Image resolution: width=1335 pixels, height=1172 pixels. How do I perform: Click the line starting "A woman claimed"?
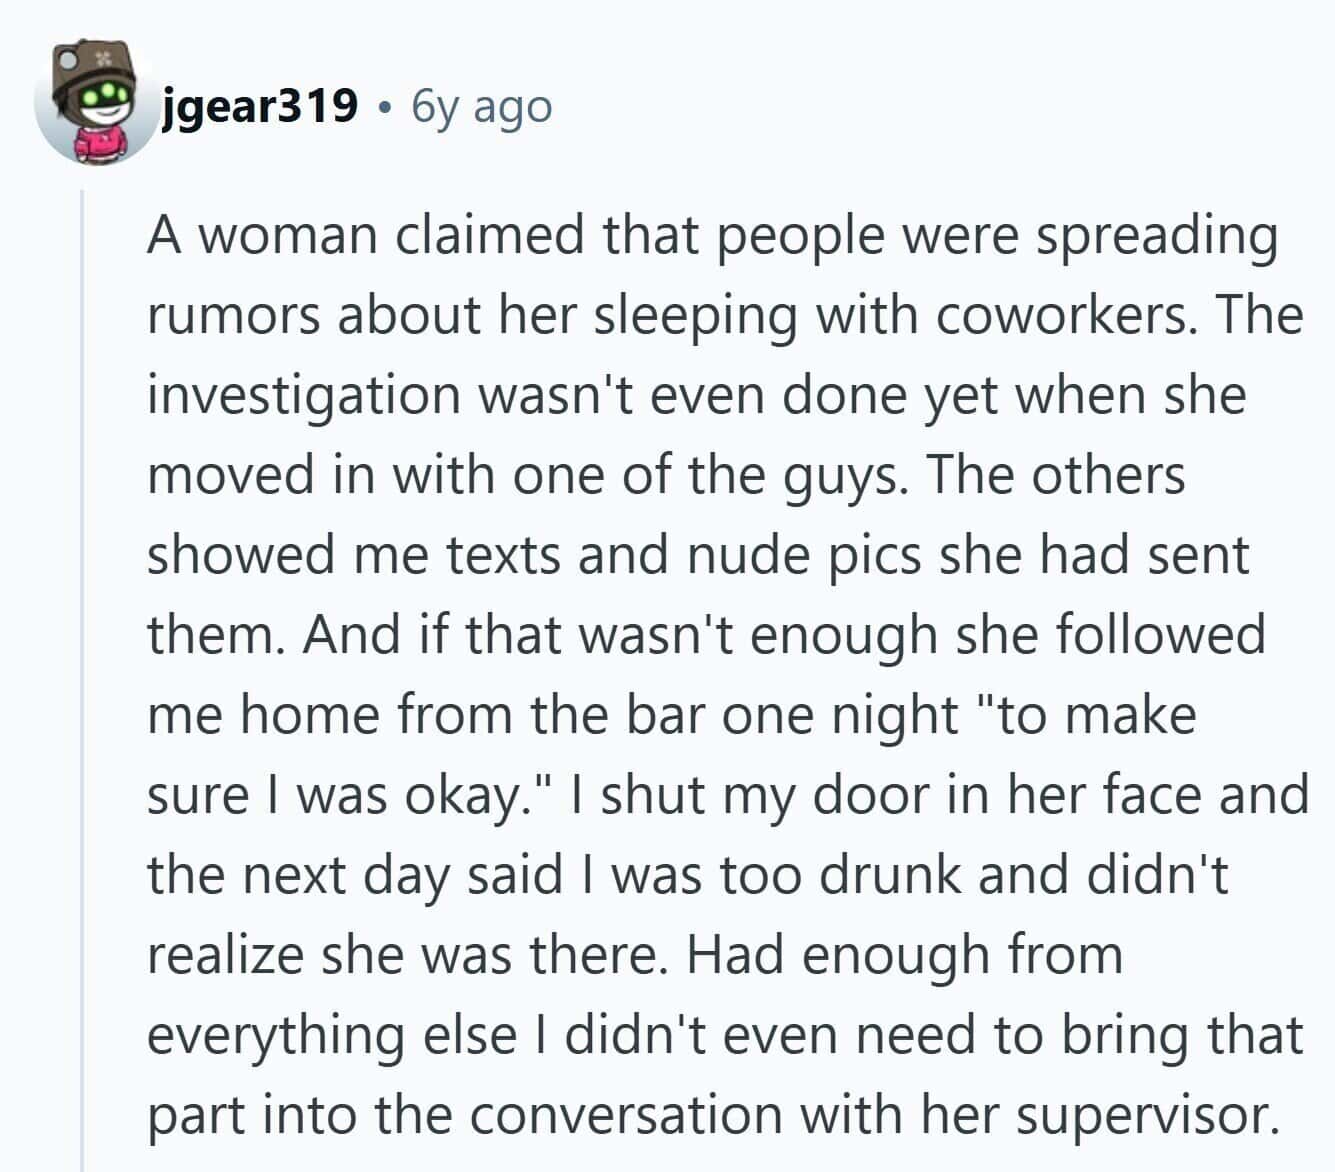tap(713, 238)
